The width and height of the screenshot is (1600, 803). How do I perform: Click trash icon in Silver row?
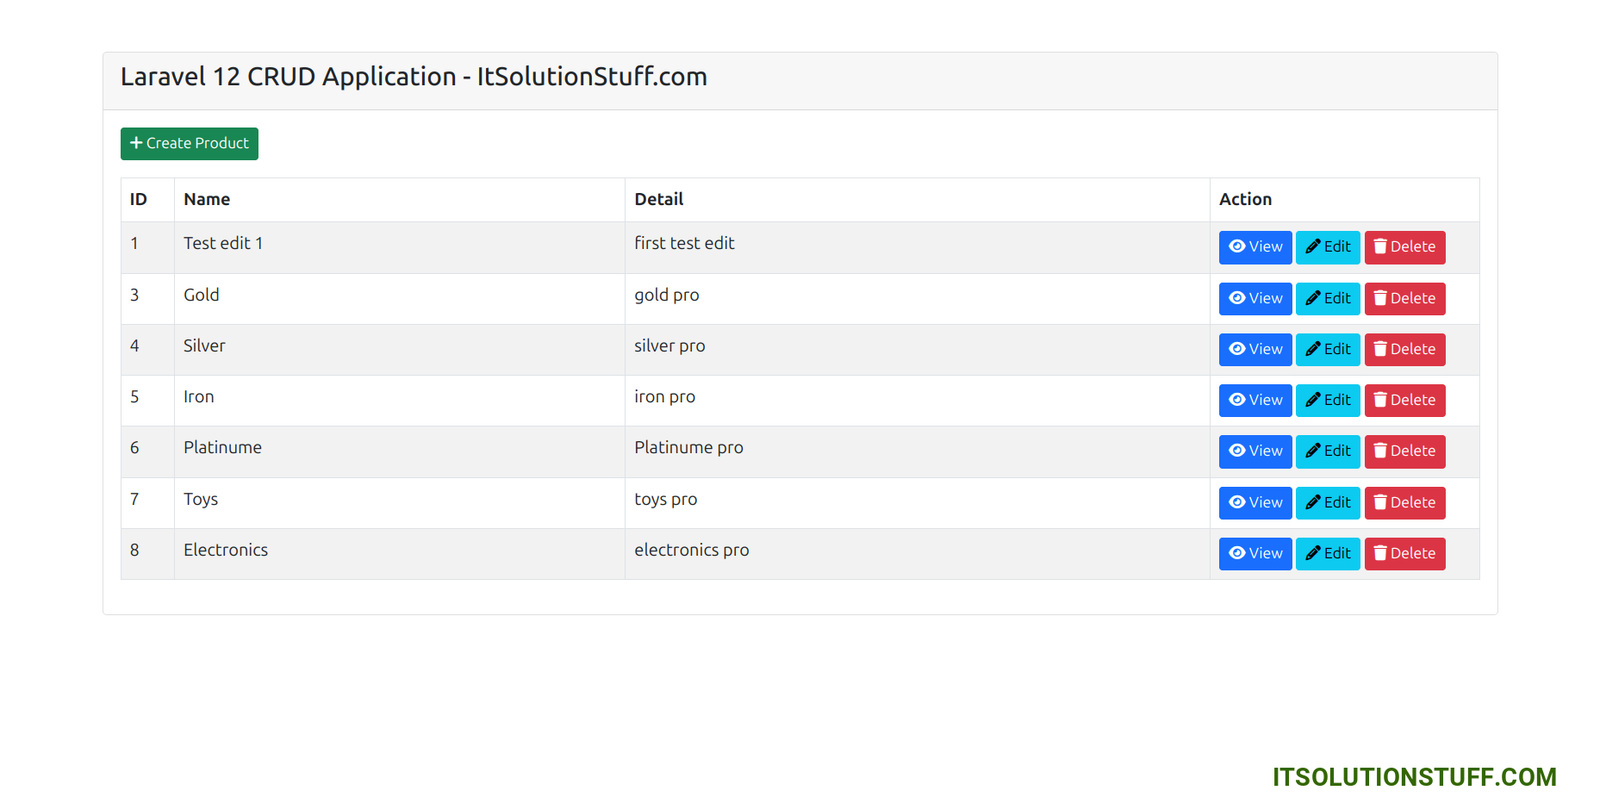tap(1380, 349)
